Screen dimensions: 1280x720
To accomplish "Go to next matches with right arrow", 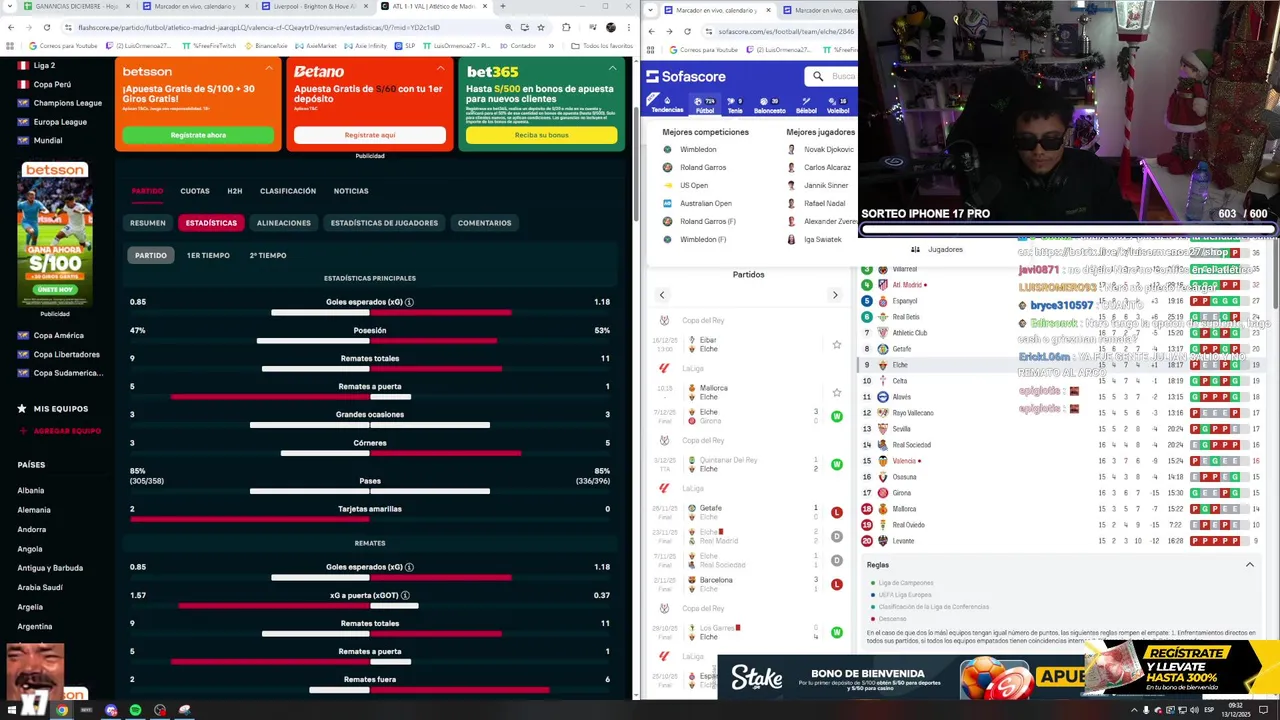I will click(x=835, y=295).
